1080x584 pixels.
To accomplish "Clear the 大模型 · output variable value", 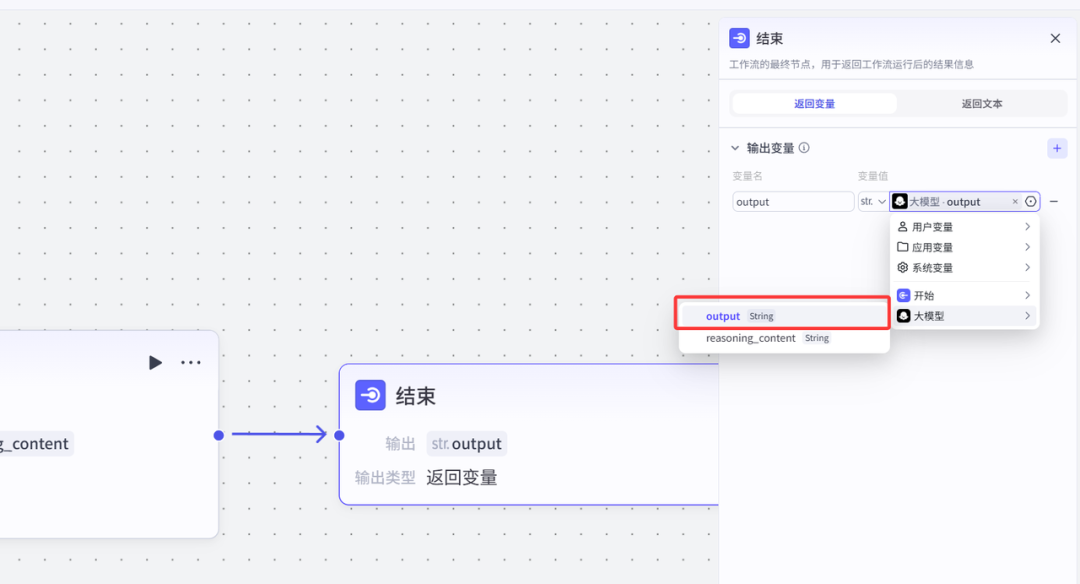I will tap(1015, 202).
